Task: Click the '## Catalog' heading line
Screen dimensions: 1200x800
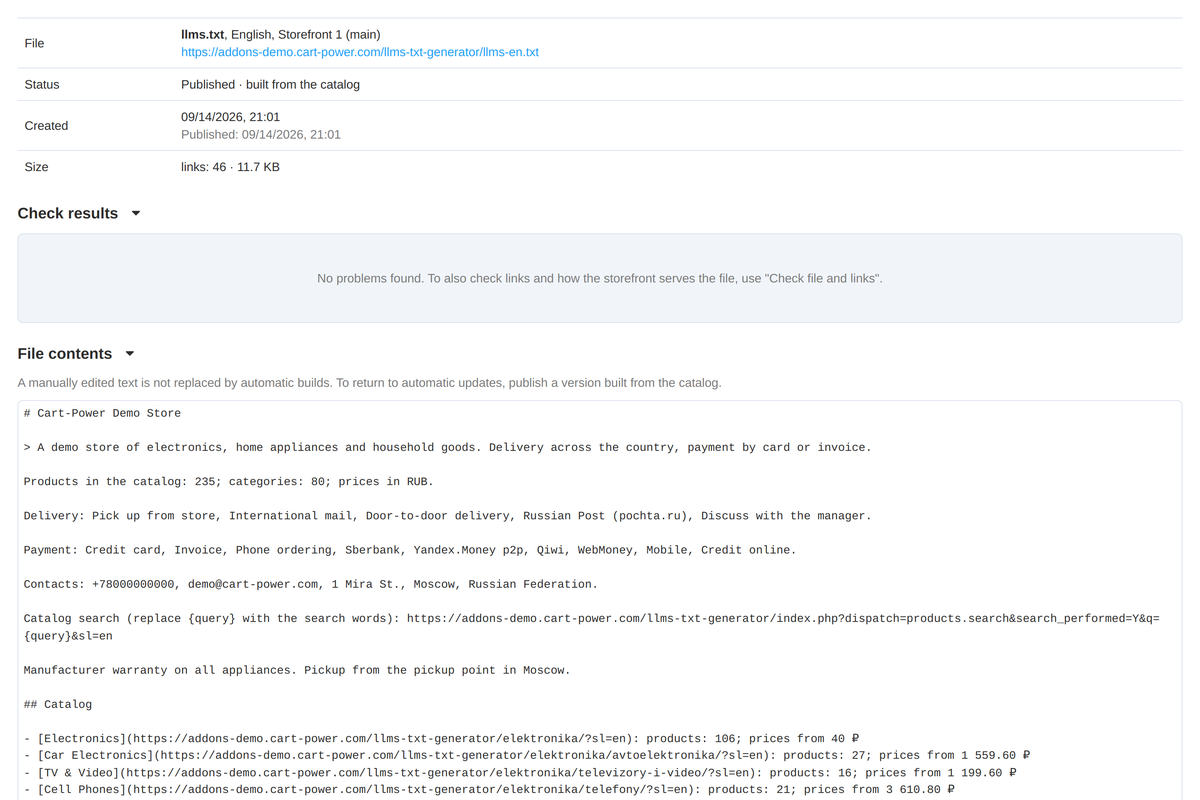Action: click(58, 704)
